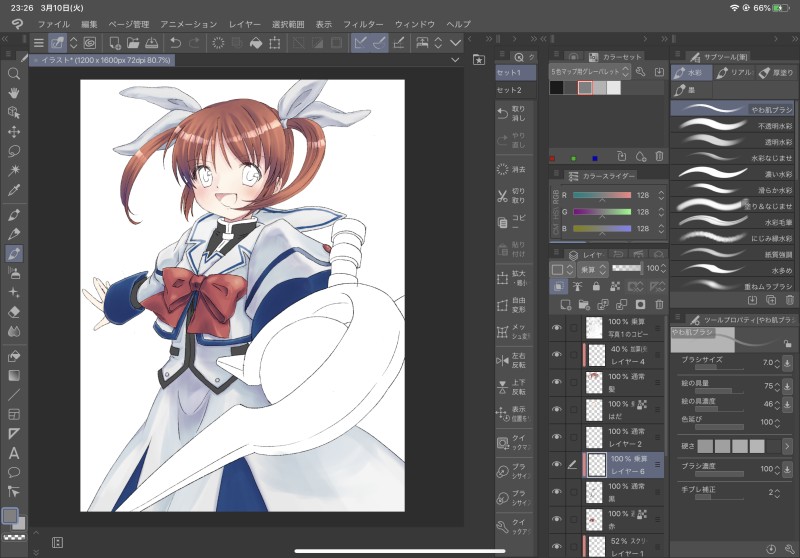Click the New layer folder icon
The width and height of the screenshot is (800, 558).
584,305
